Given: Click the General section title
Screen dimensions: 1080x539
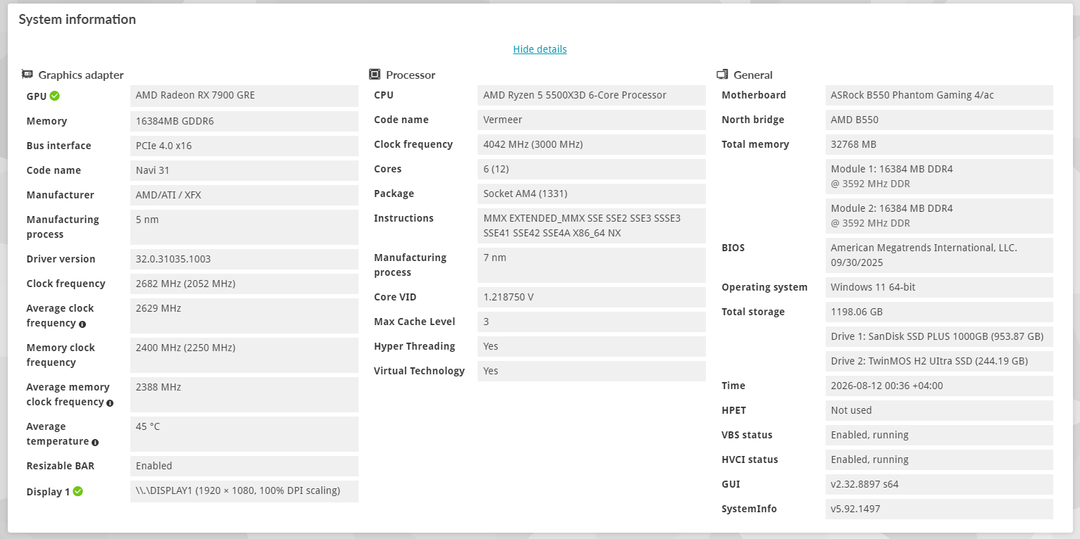Looking at the screenshot, I should (x=753, y=75).
